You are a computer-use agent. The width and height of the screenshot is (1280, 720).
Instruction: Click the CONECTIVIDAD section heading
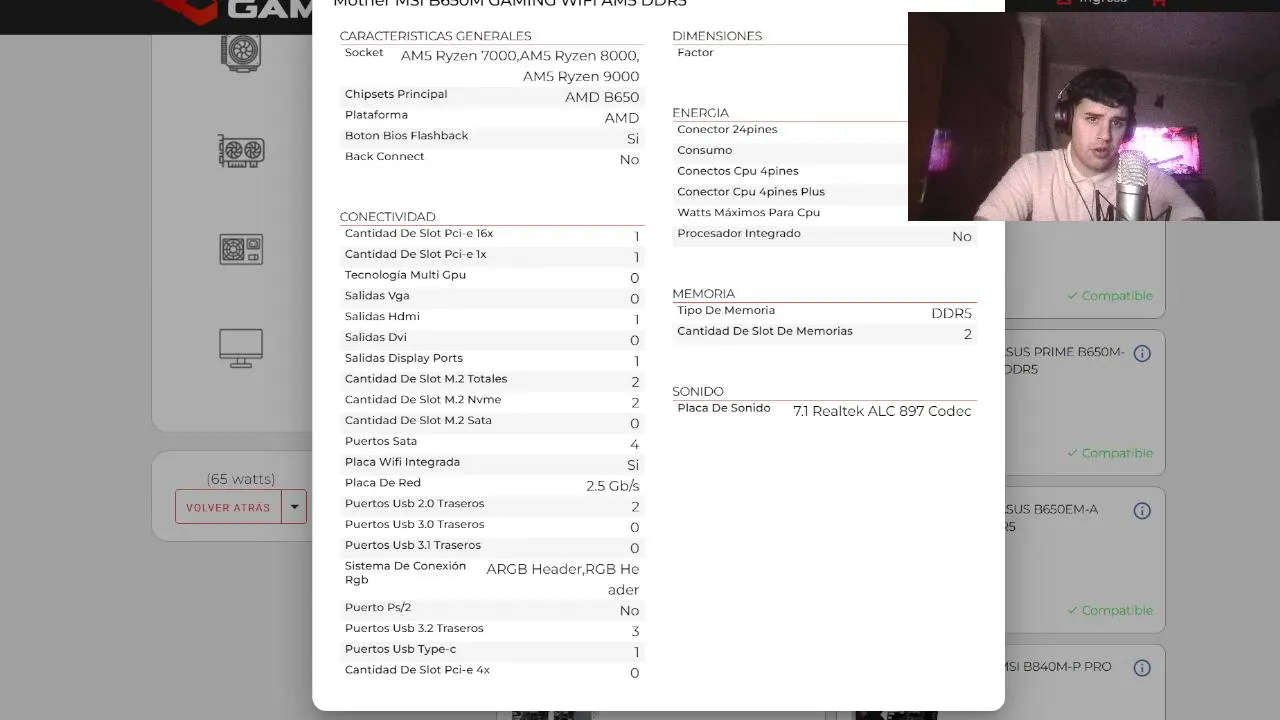point(387,217)
